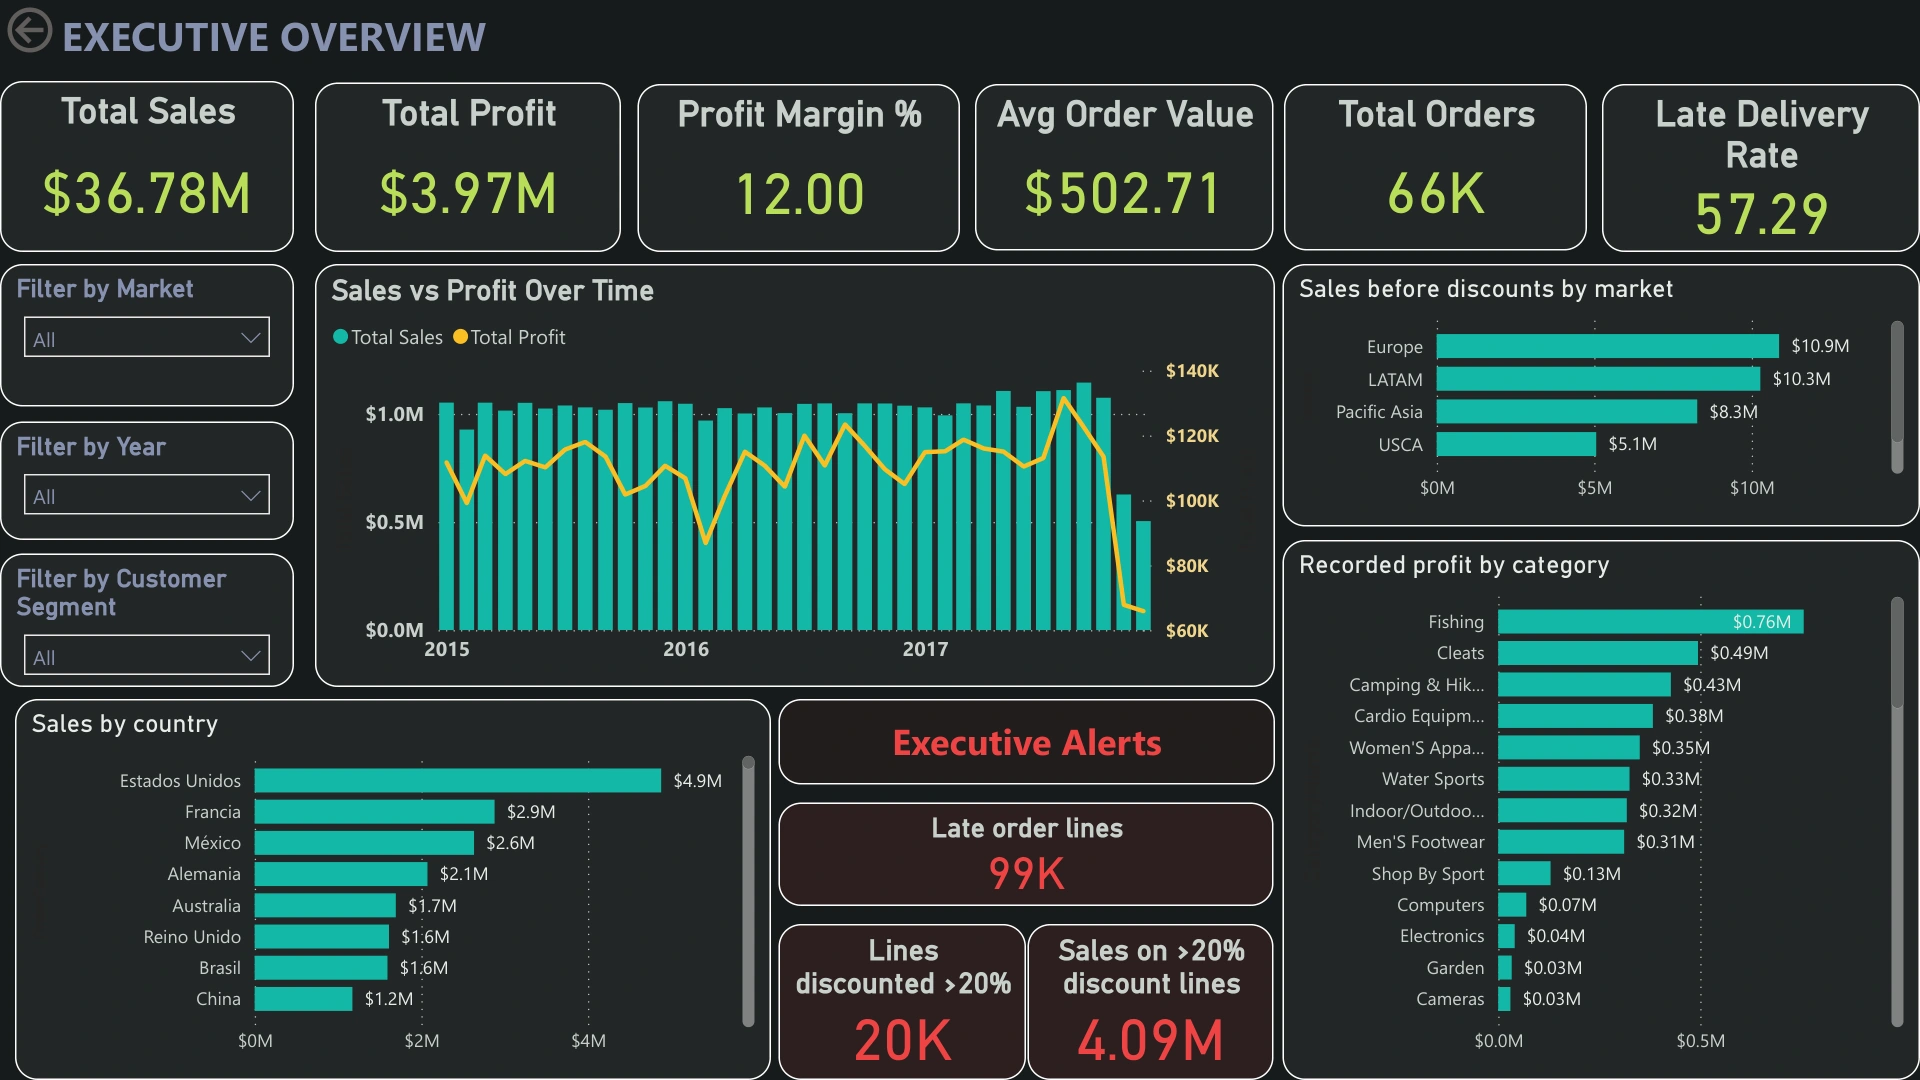Click the Computers category label
The height and width of the screenshot is (1080, 1920).
pos(1440,905)
